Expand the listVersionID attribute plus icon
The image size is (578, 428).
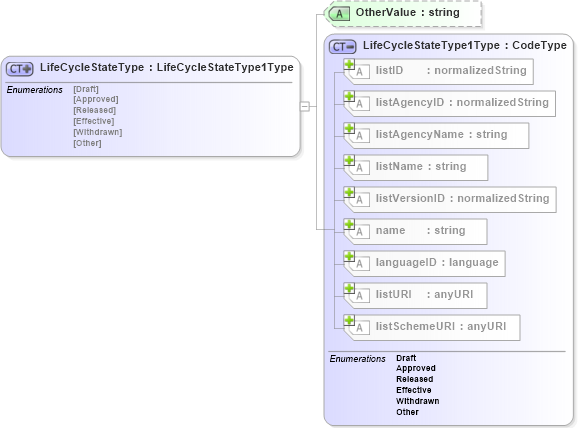(x=349, y=192)
